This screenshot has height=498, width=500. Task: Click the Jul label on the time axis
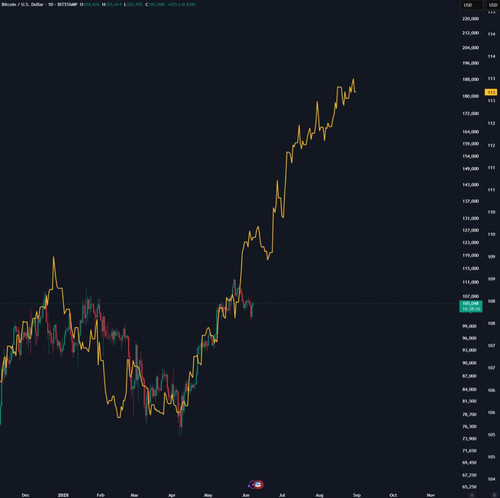click(x=282, y=495)
